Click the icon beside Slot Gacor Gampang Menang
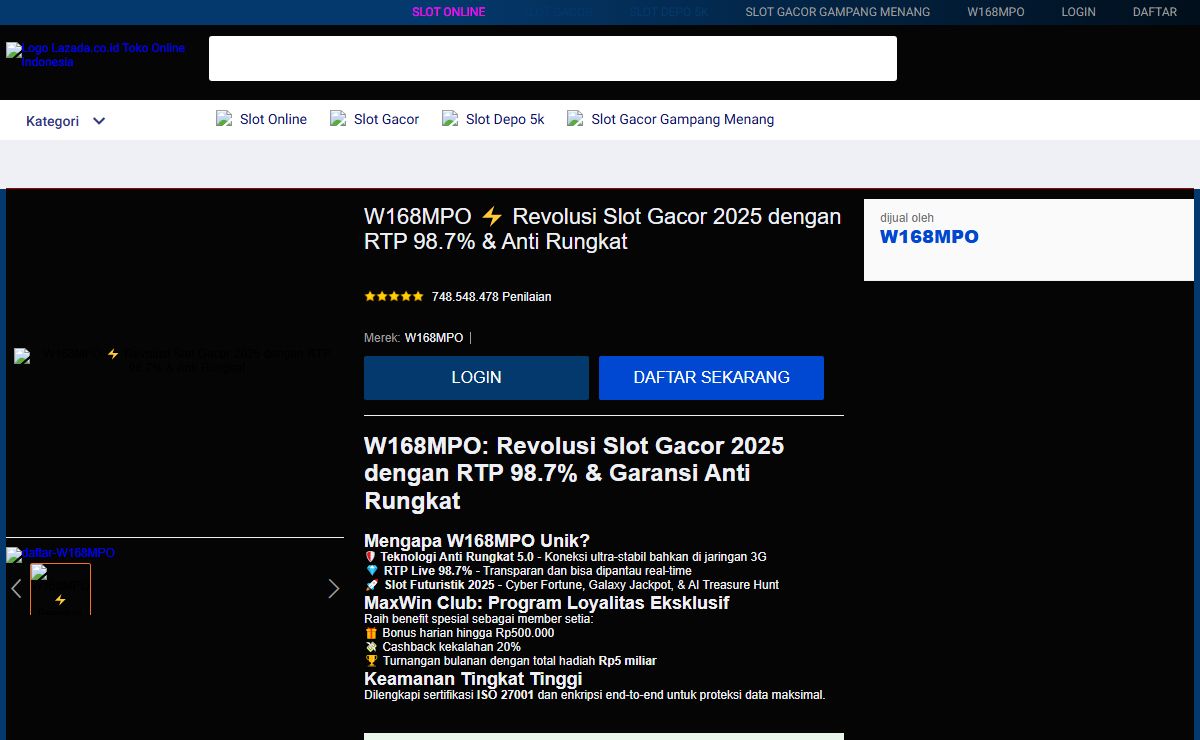Screen dimensions: 1200x740 (575, 118)
